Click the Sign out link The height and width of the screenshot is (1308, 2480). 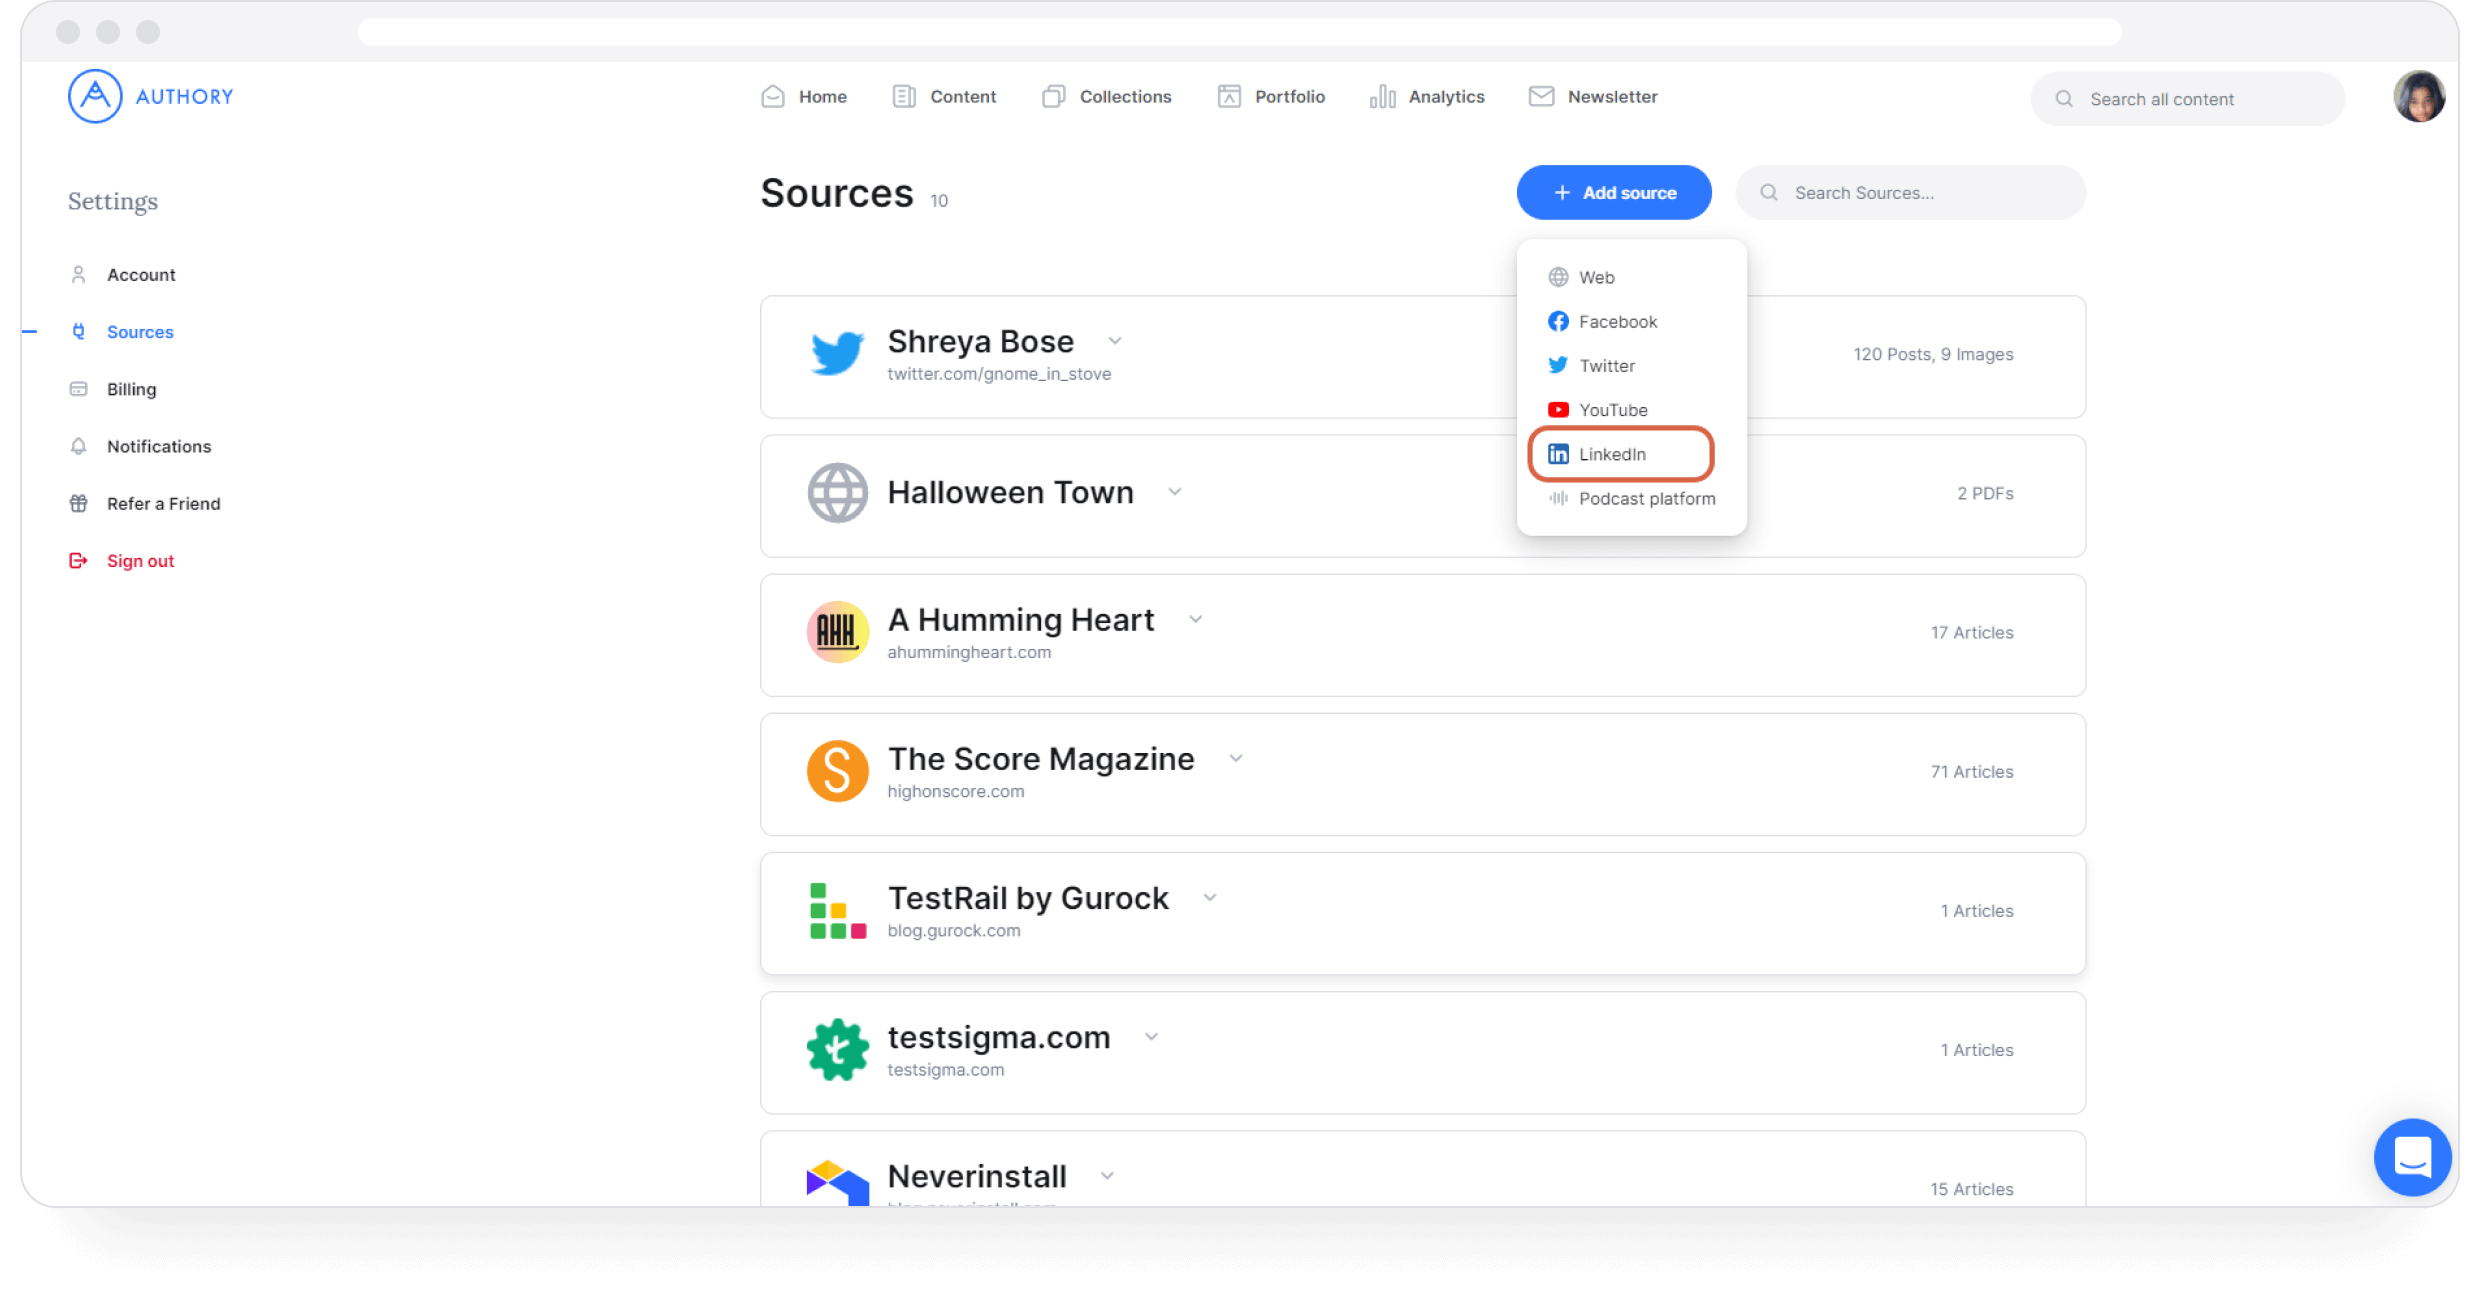(140, 560)
